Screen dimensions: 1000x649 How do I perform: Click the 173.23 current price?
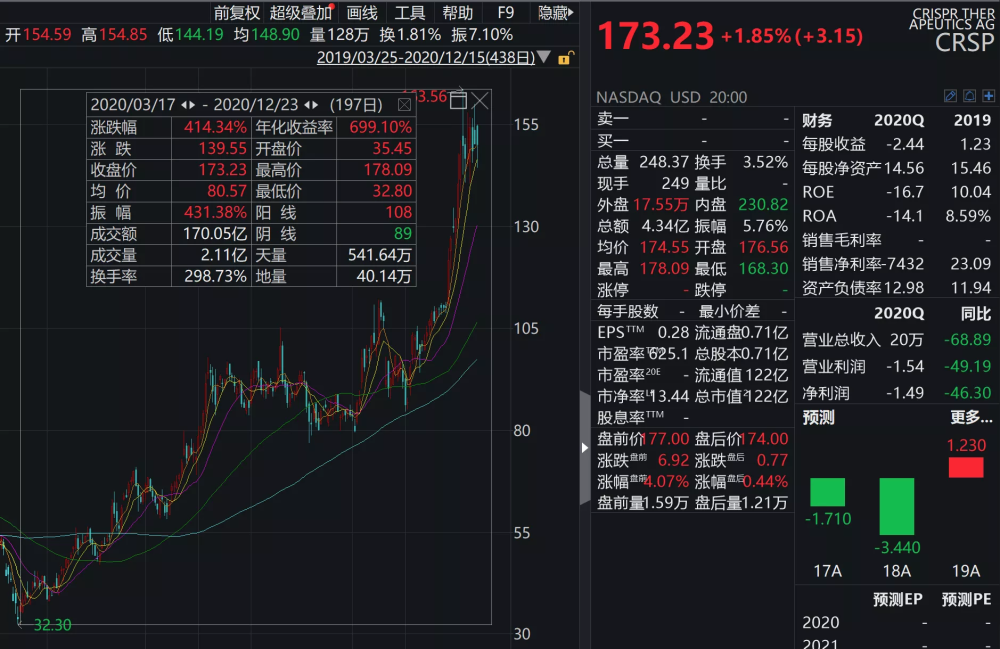click(656, 36)
